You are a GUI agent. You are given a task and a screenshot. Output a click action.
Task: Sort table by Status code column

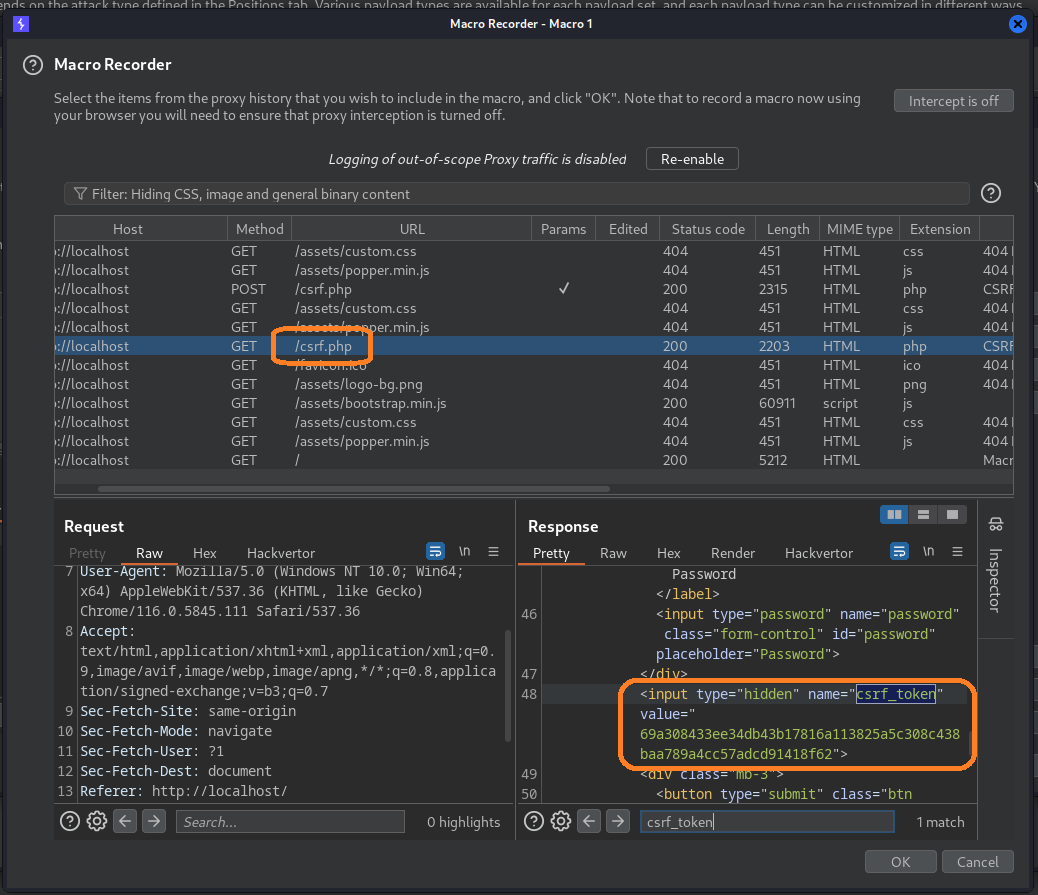[707, 229]
